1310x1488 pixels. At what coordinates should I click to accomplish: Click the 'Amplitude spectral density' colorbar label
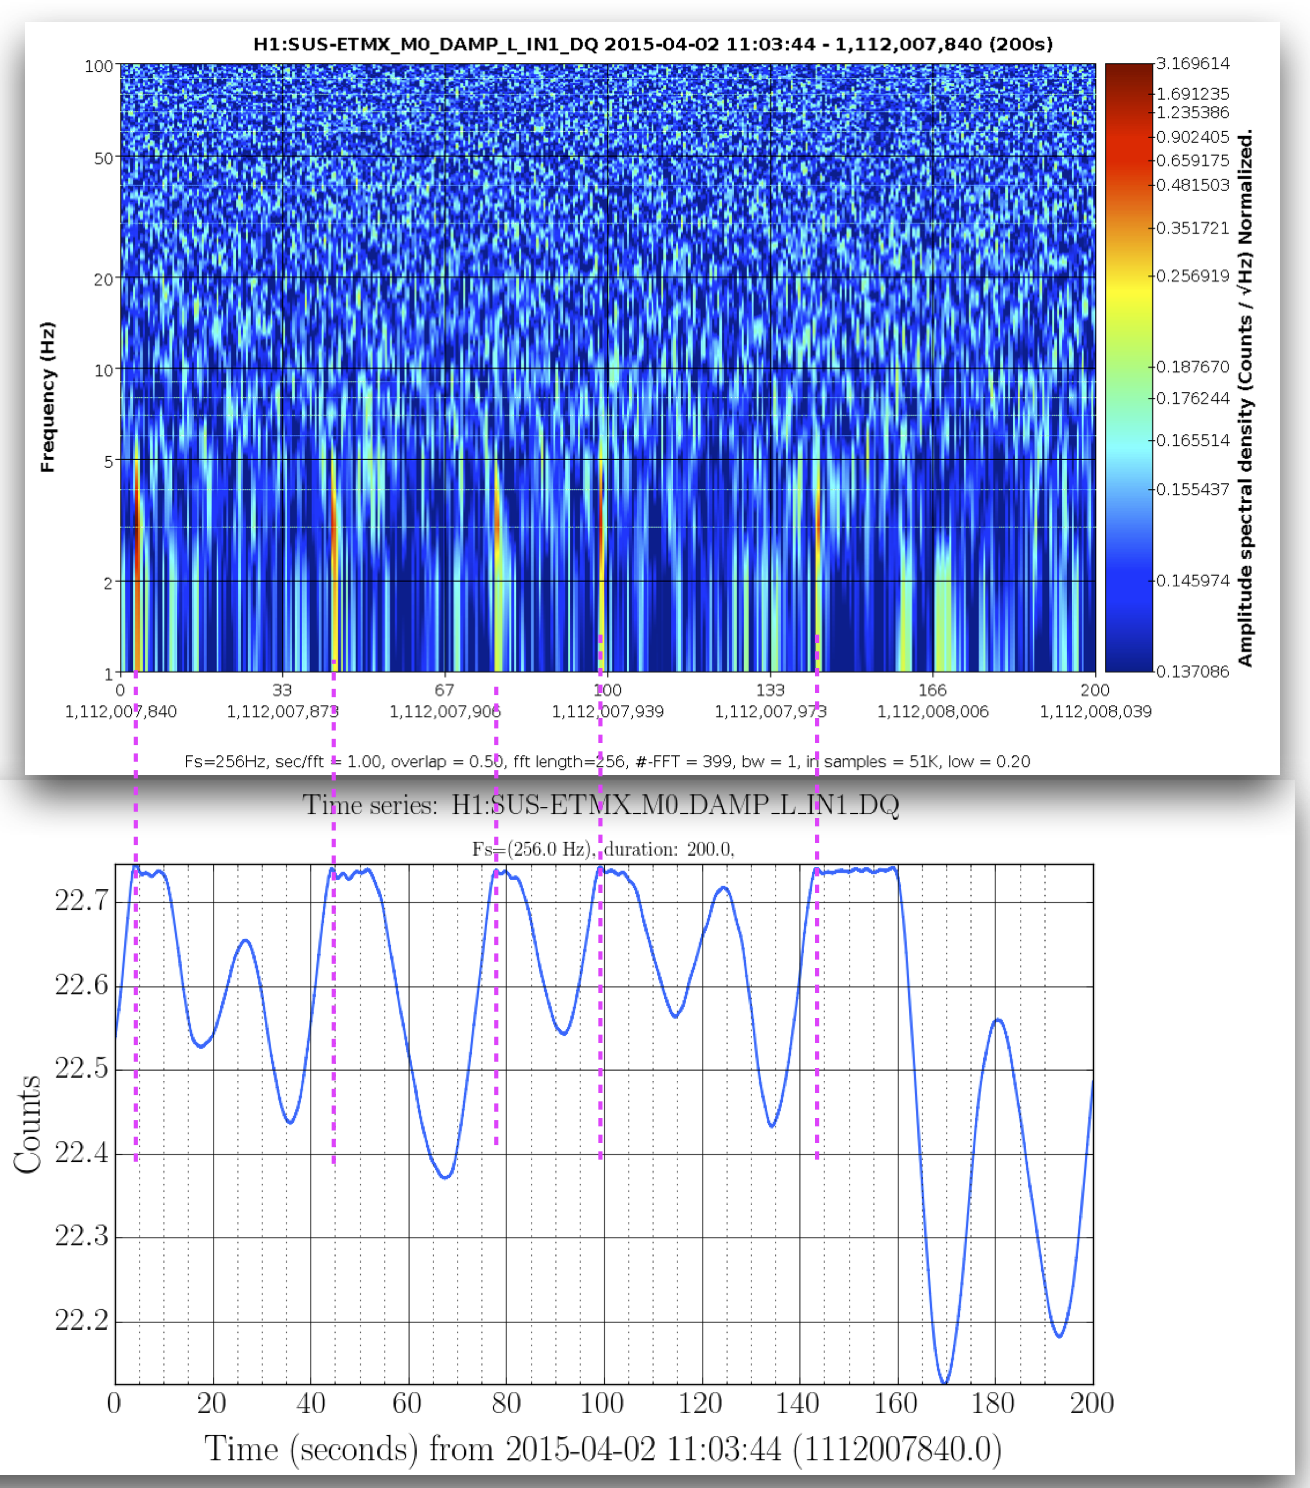pyautogui.click(x=1245, y=399)
